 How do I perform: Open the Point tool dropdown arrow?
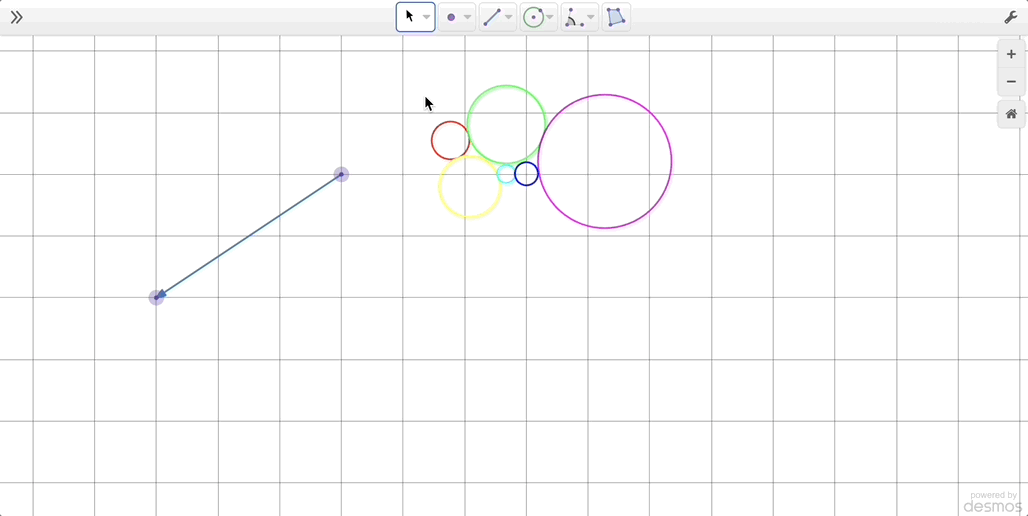[468, 17]
